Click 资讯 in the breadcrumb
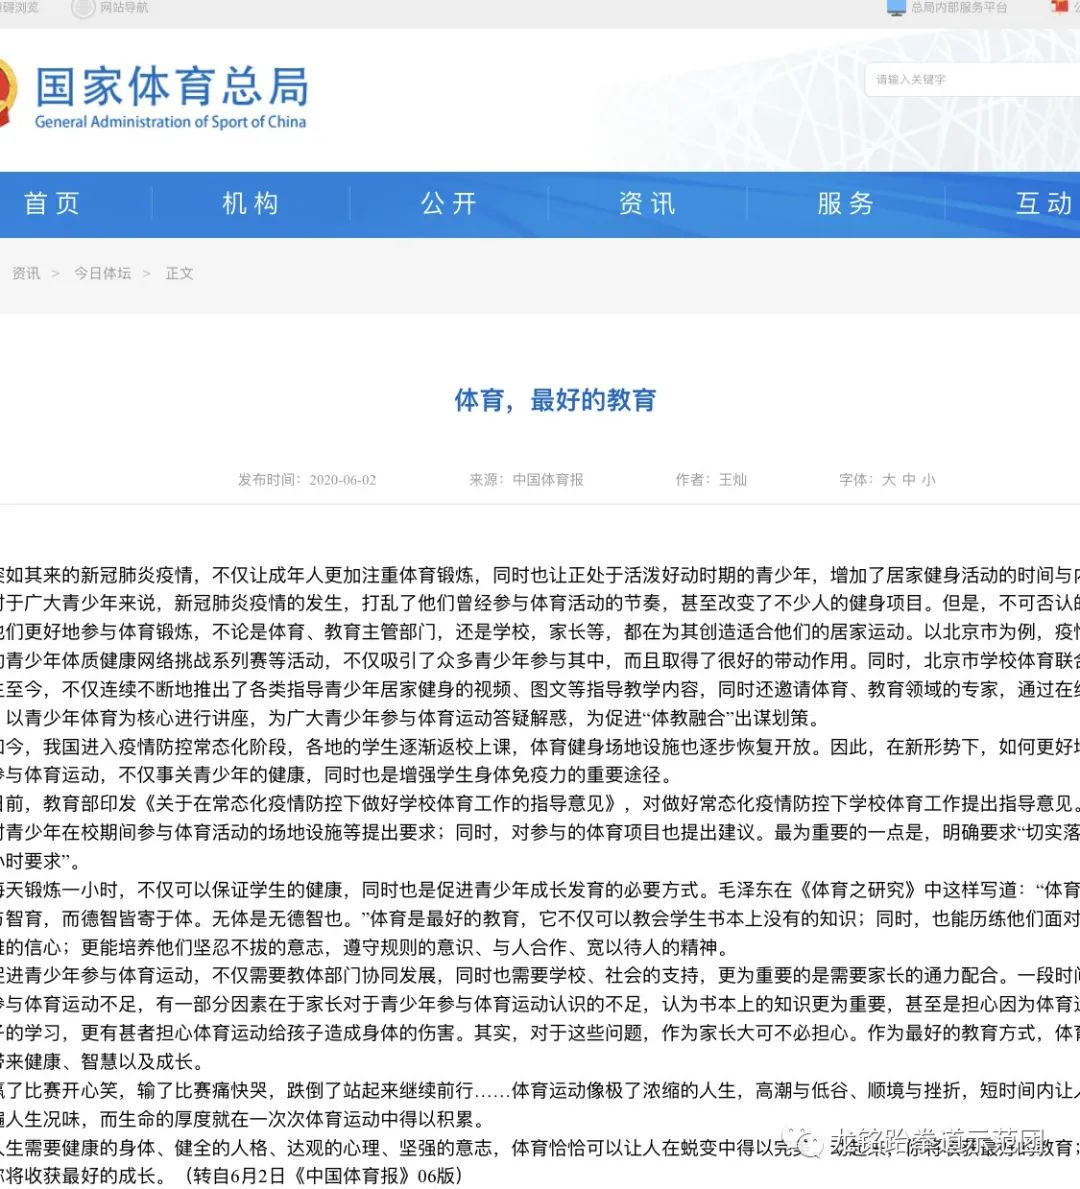 coord(26,273)
